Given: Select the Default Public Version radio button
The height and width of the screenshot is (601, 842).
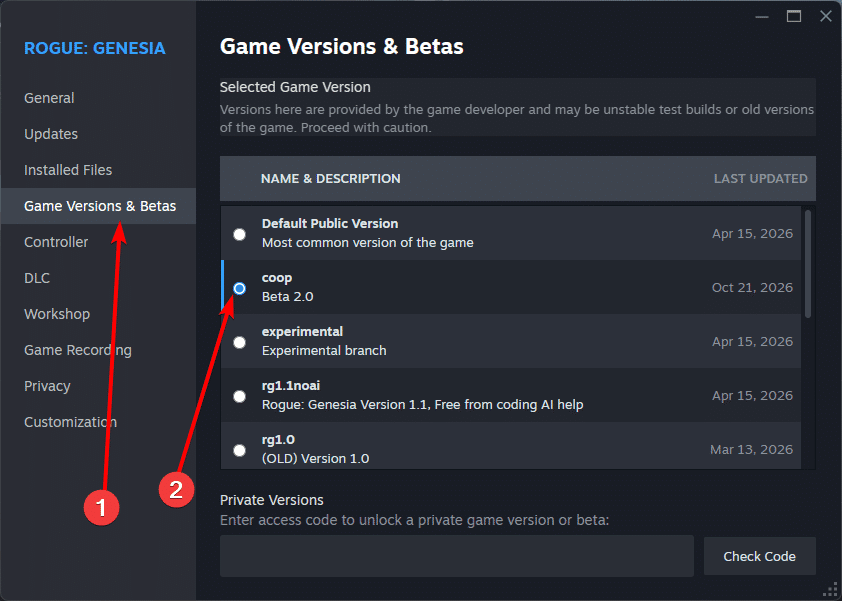Looking at the screenshot, I should point(239,234).
